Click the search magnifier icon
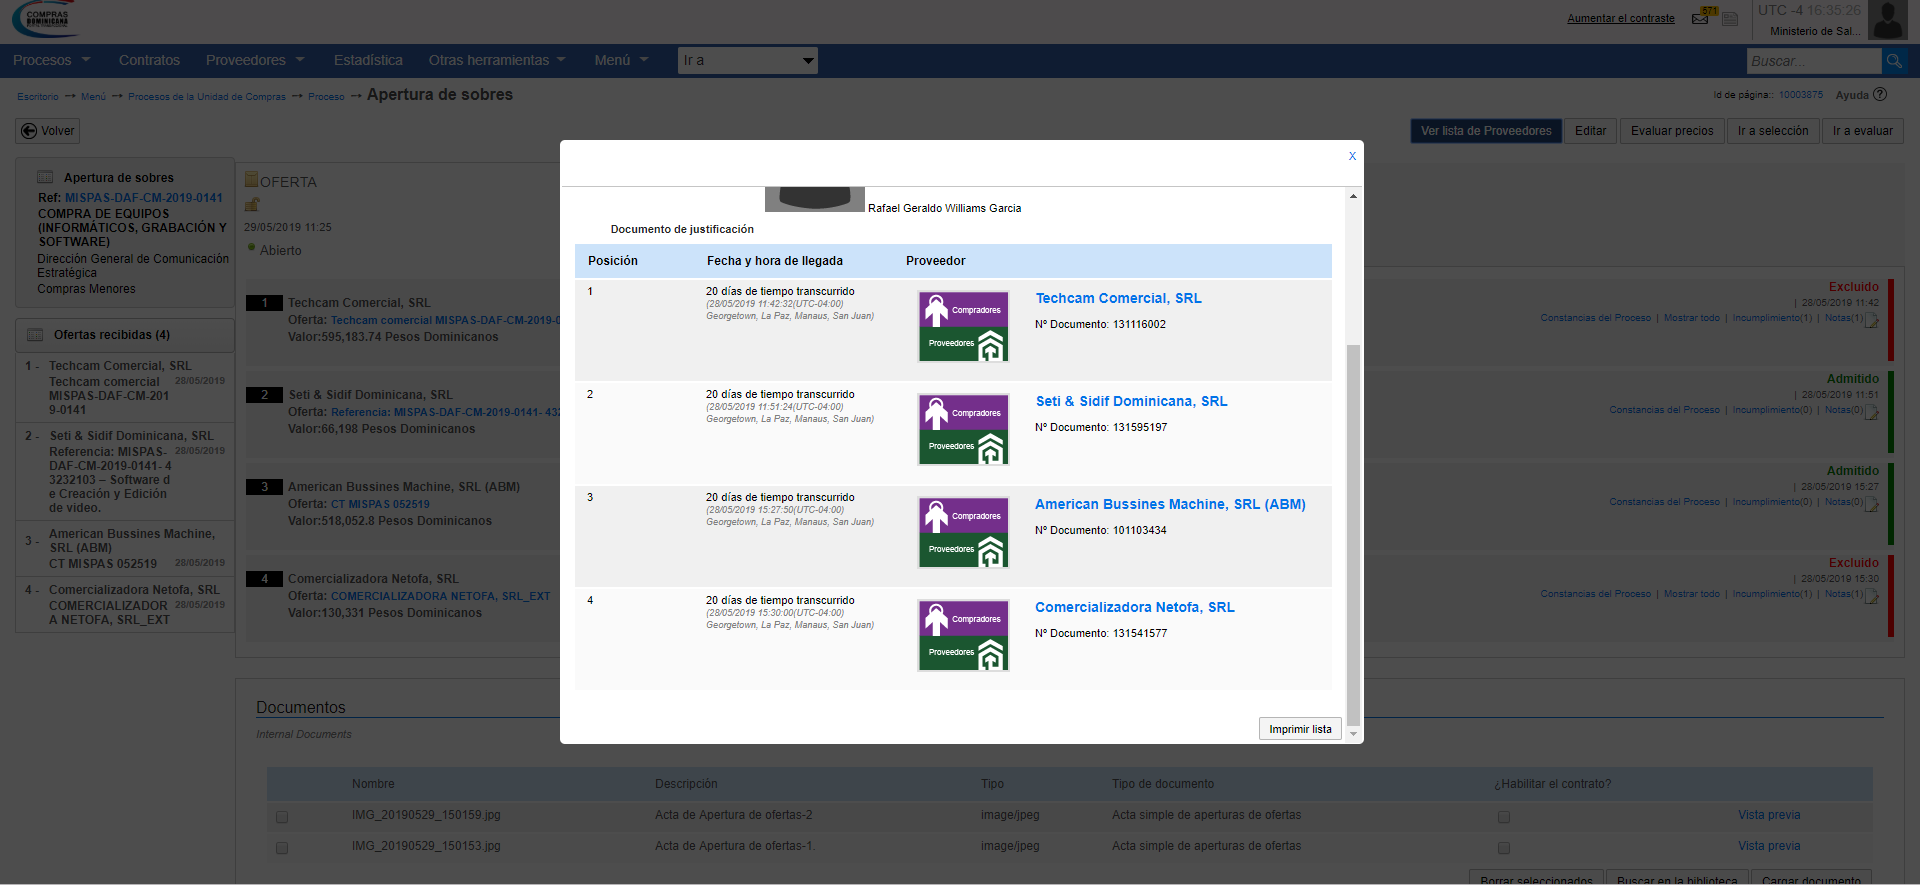The height and width of the screenshot is (886, 1920). (1894, 61)
